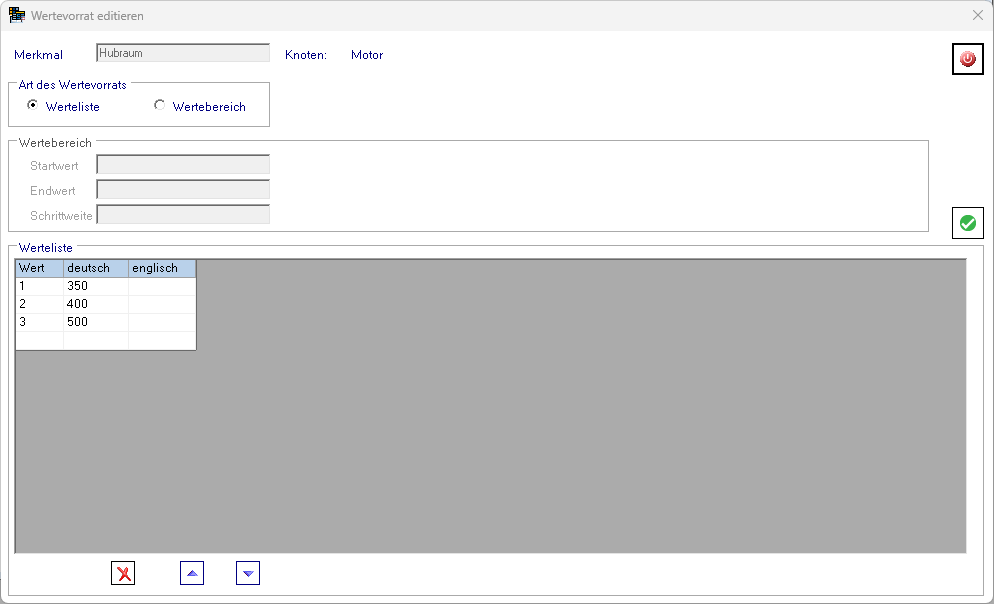Select the Werteliste radio button
This screenshot has height=604, width=994.
[x=33, y=105]
